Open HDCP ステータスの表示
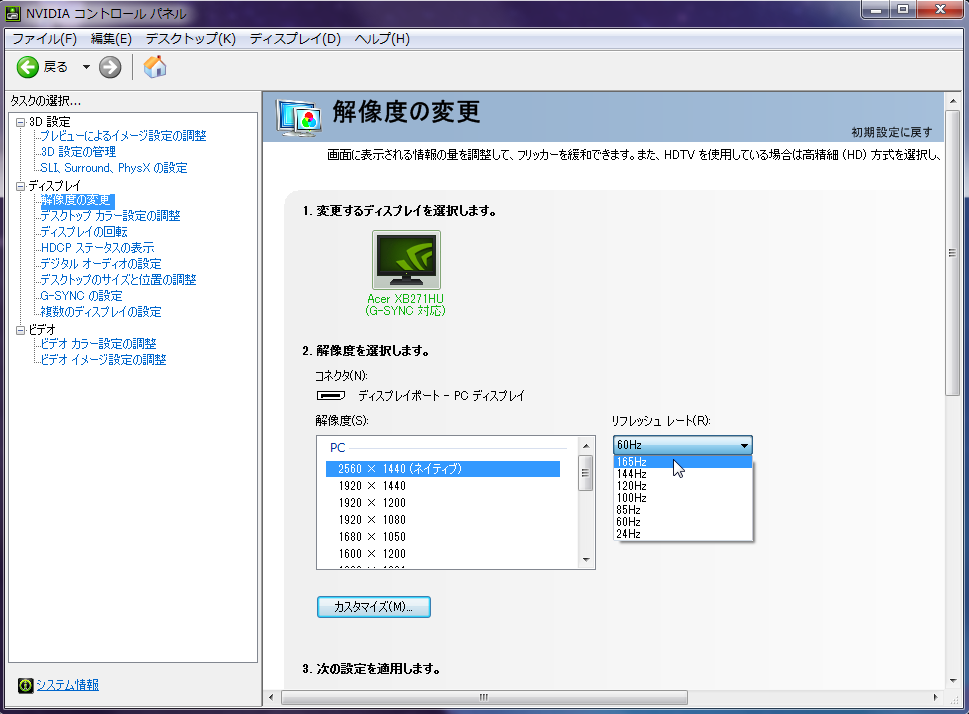 pyautogui.click(x=97, y=249)
